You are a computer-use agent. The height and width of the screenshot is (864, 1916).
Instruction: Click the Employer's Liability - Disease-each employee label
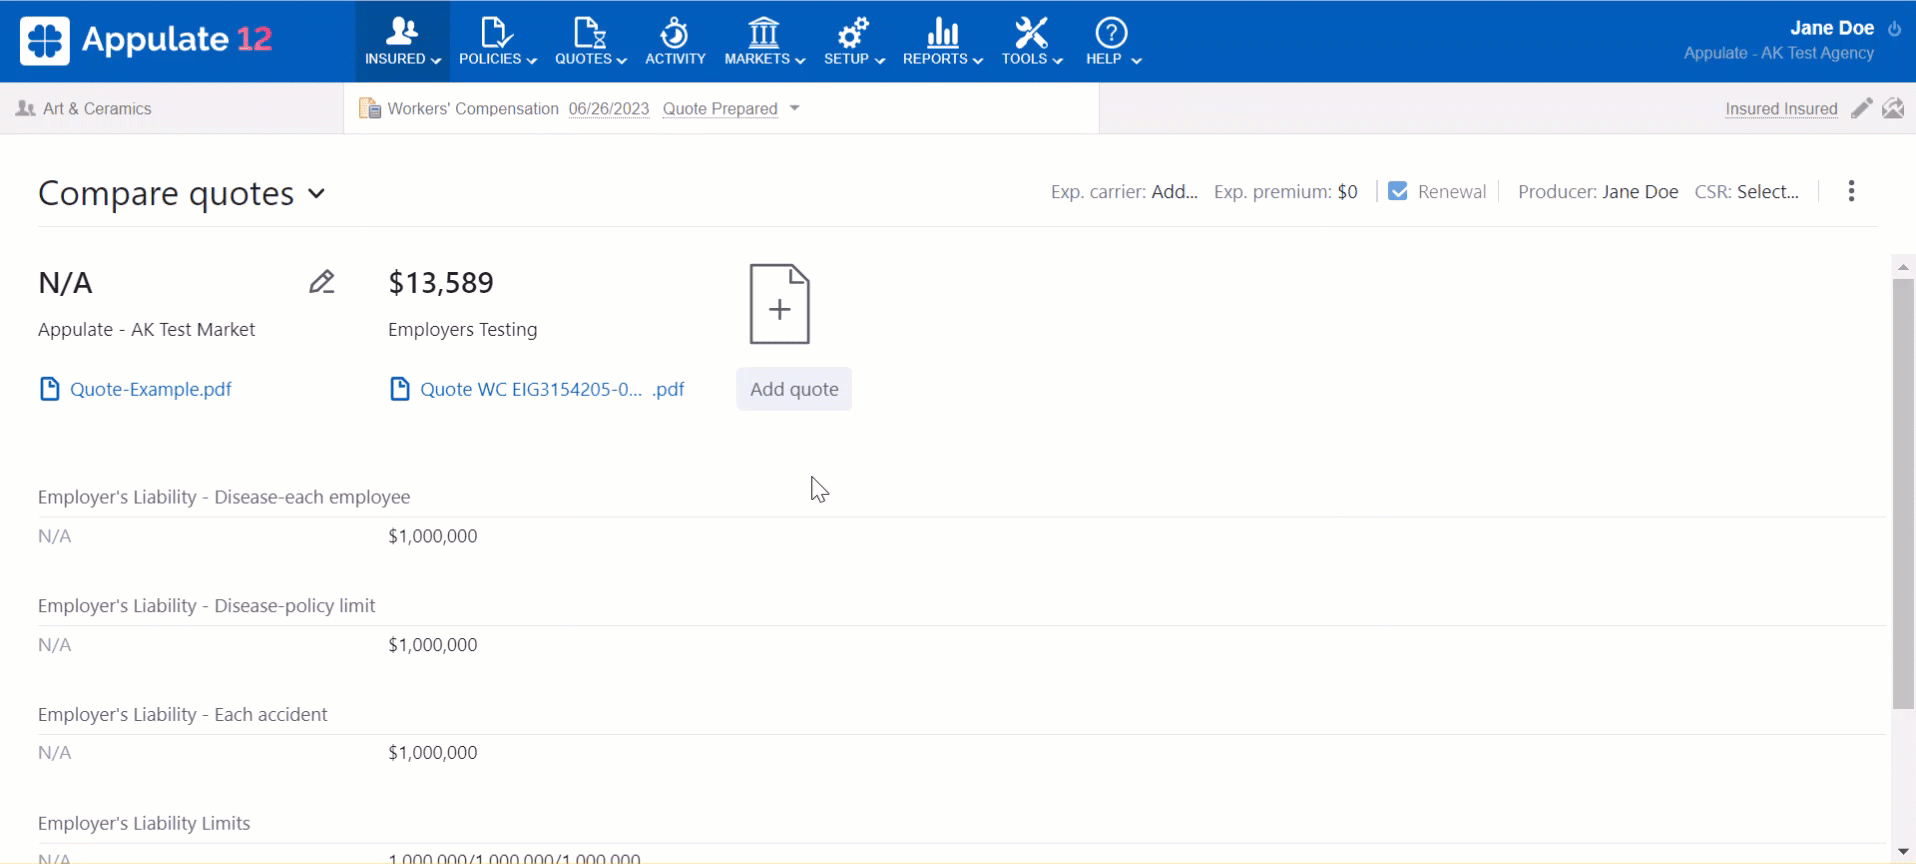pyautogui.click(x=224, y=497)
